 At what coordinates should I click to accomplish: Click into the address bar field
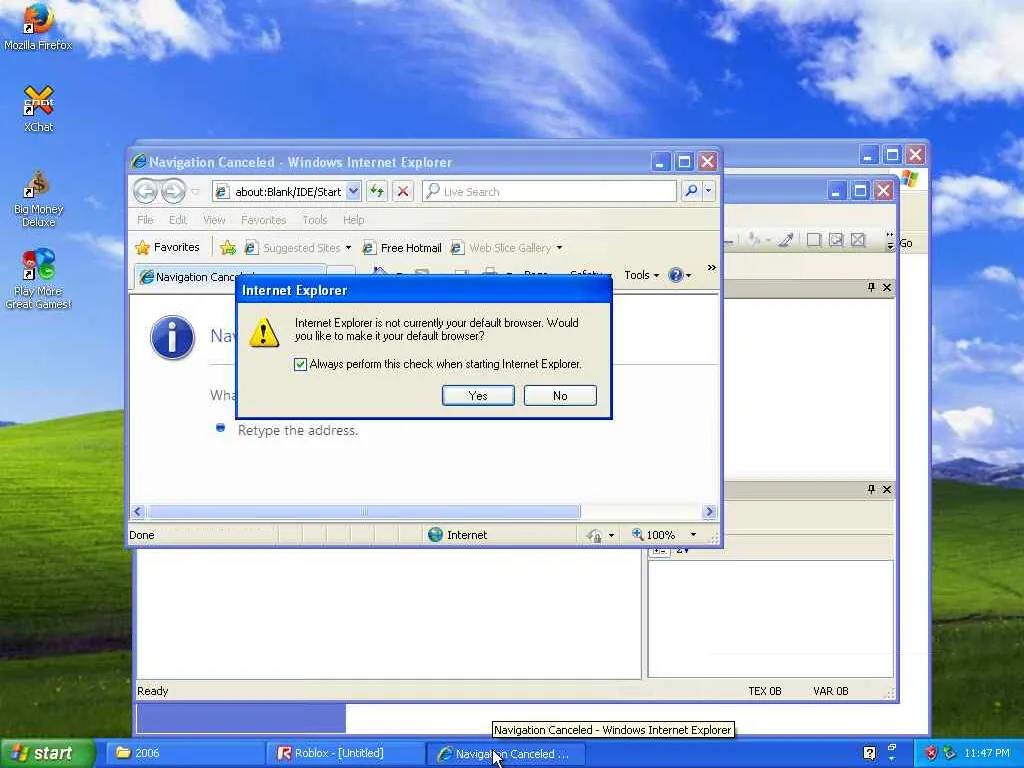tap(288, 191)
